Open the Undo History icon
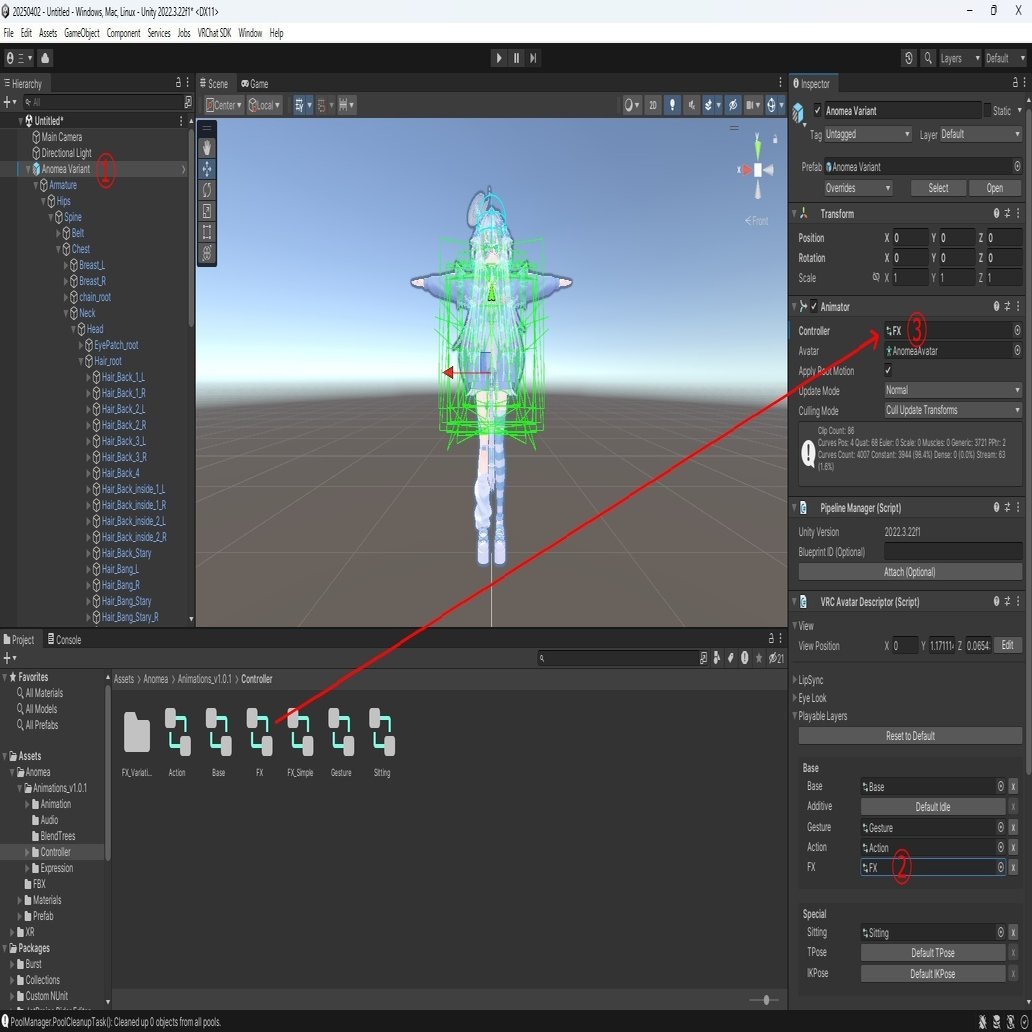The width and height of the screenshot is (1032, 1032). pos(908,58)
